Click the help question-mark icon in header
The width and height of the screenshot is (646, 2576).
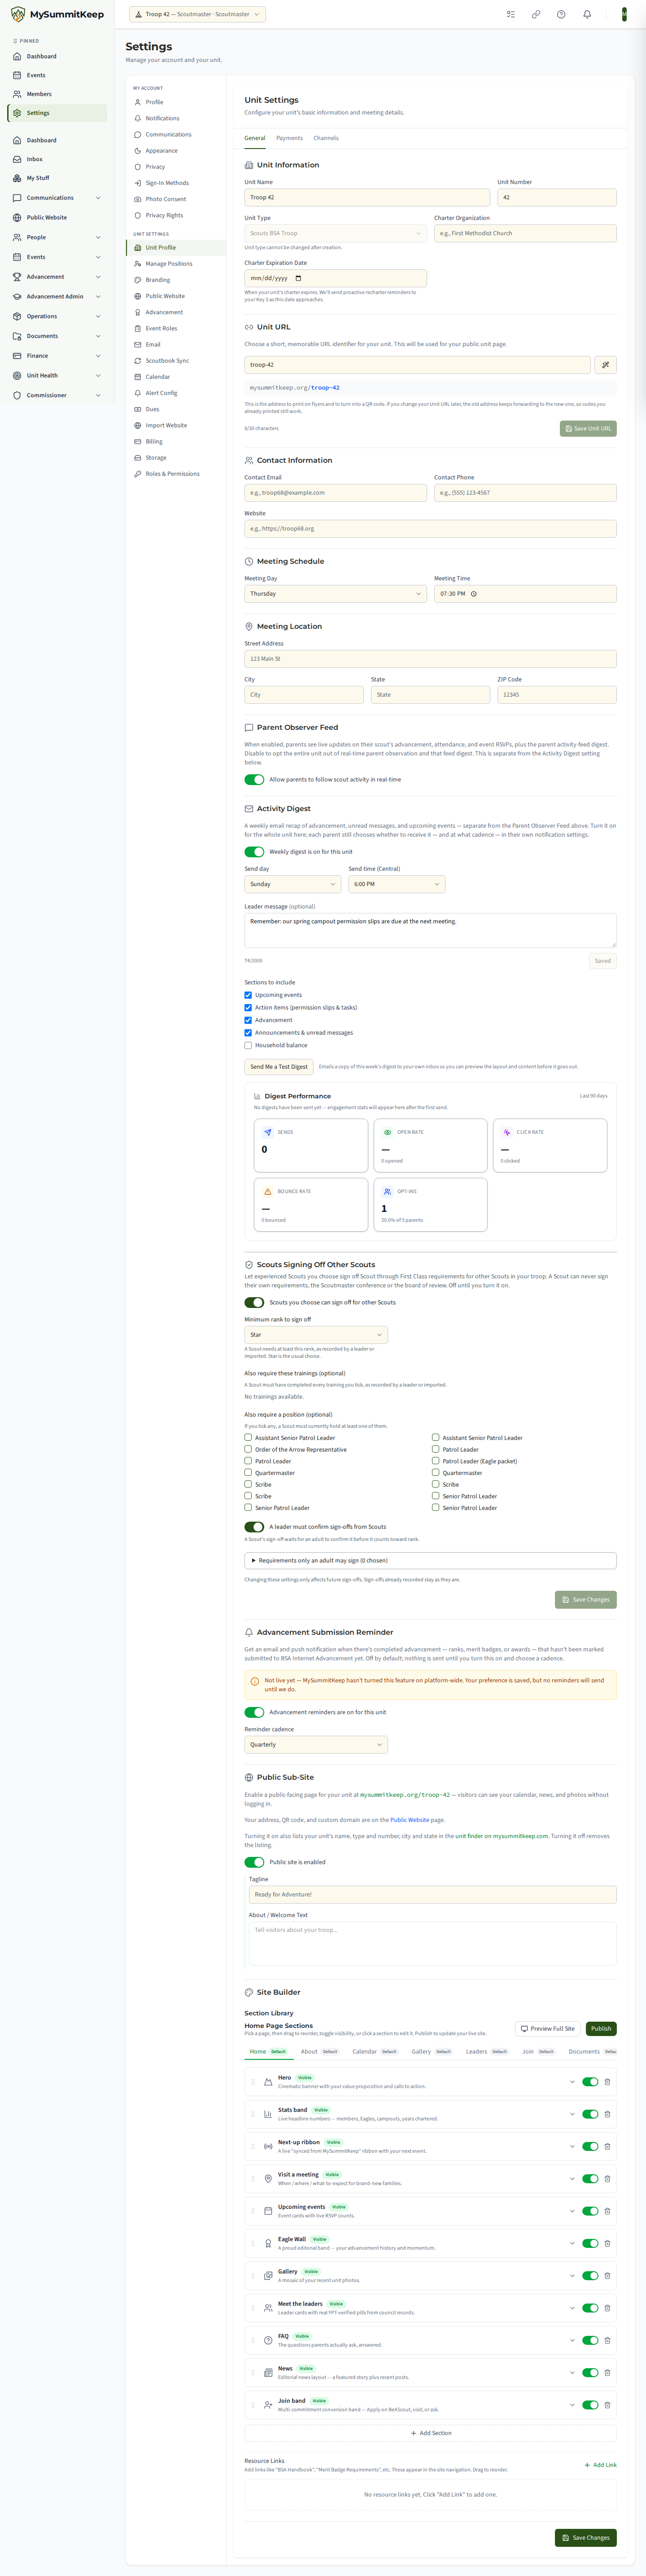561,14
